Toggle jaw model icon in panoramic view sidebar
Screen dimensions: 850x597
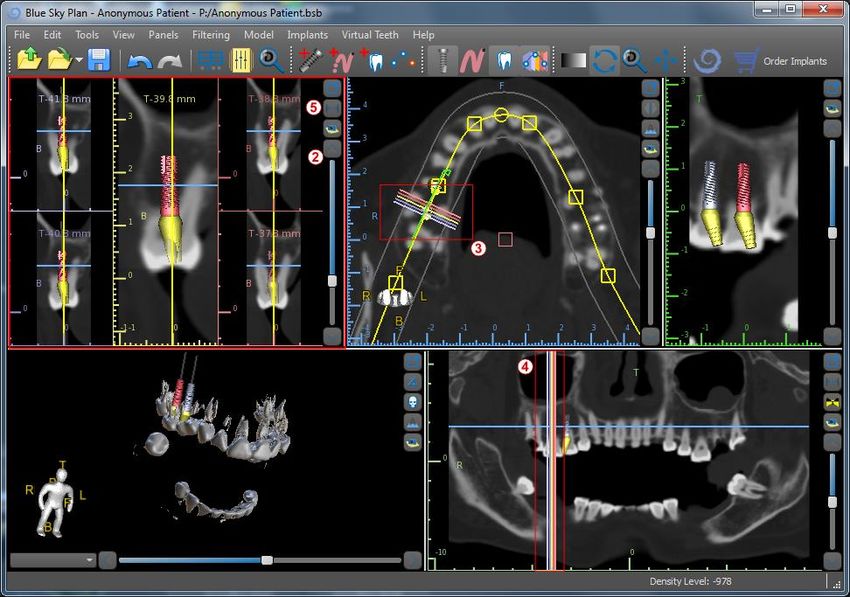[x=832, y=422]
